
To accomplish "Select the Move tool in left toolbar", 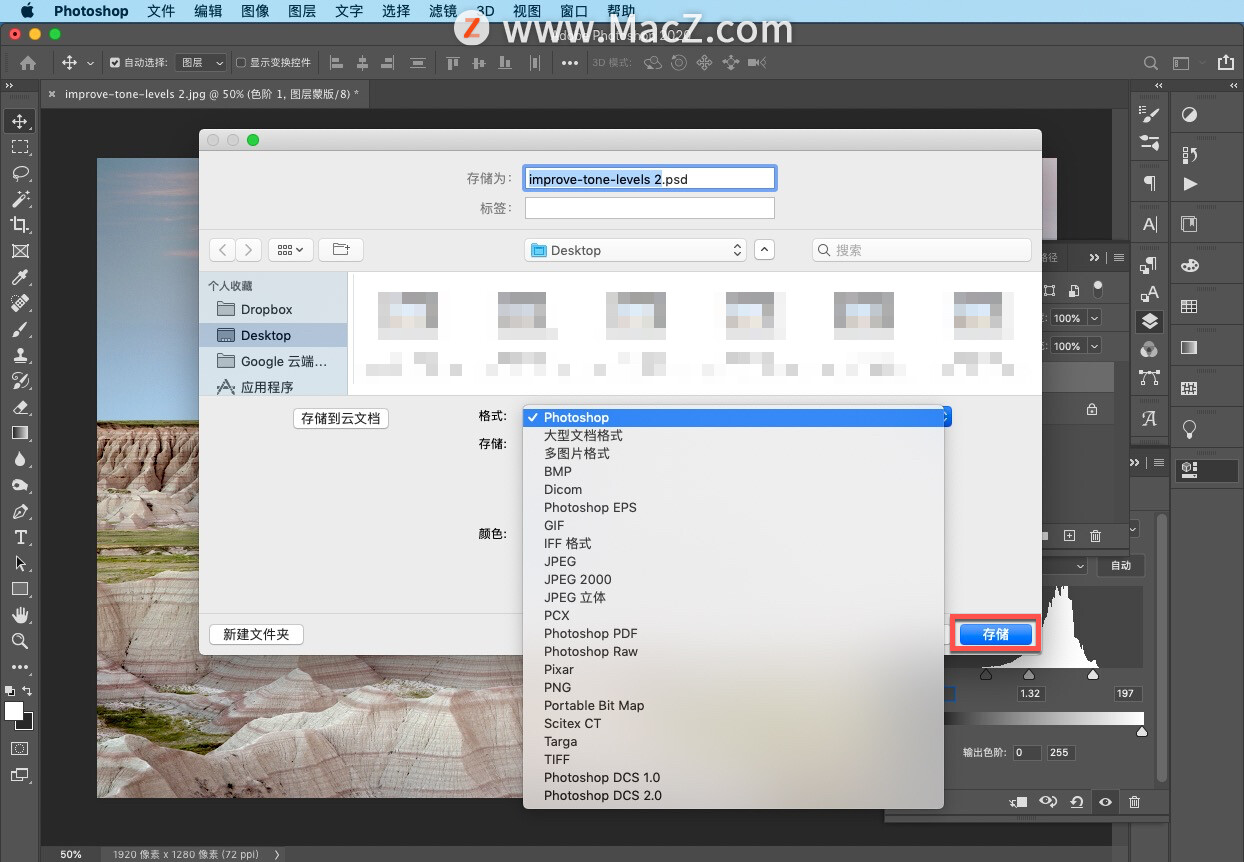I will click(x=19, y=121).
